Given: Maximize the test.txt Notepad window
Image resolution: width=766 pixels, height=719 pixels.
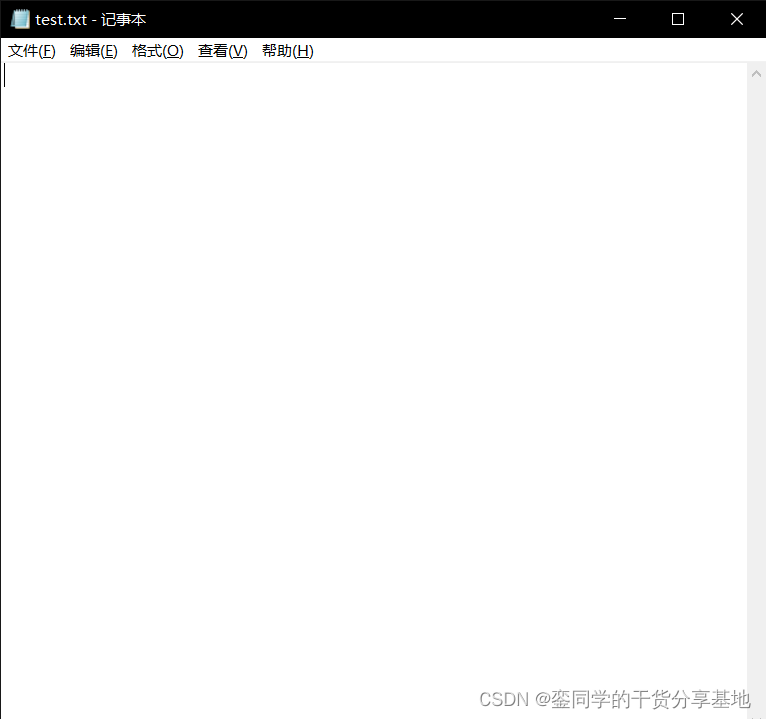Looking at the screenshot, I should pyautogui.click(x=678, y=19).
